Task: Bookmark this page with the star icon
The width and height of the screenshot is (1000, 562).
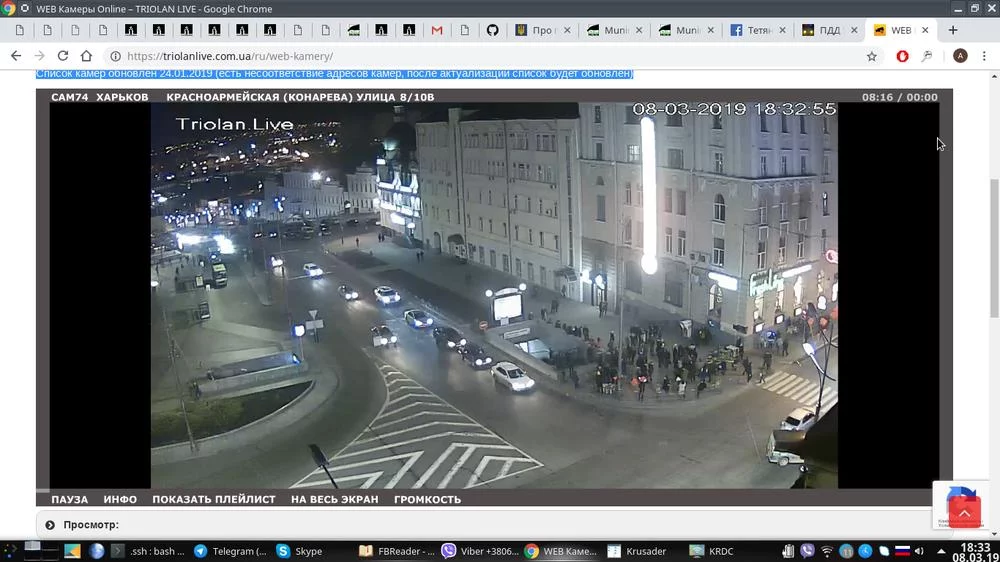Action: (871, 56)
